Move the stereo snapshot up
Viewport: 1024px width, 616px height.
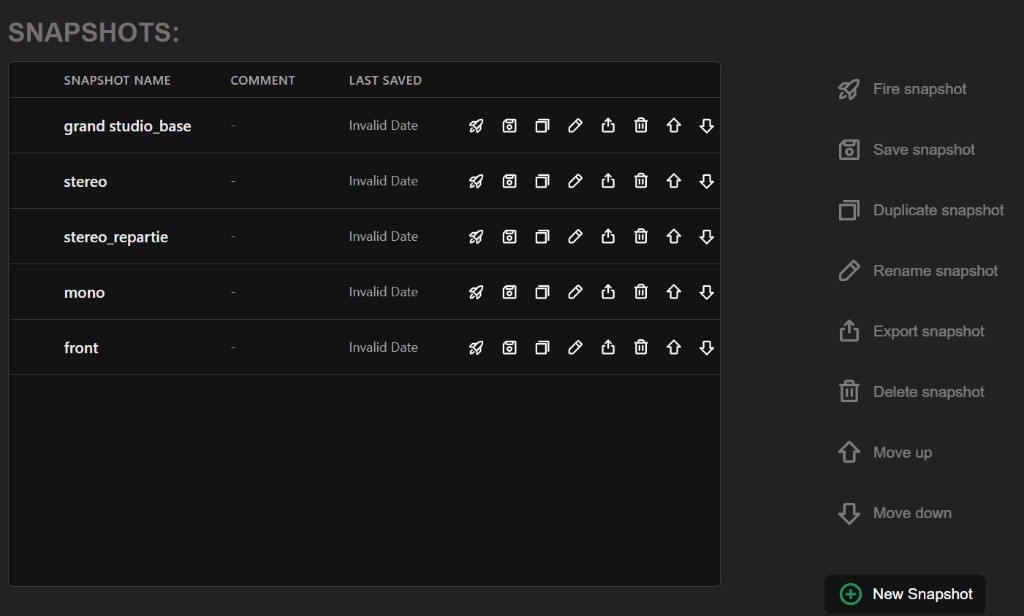(x=673, y=181)
